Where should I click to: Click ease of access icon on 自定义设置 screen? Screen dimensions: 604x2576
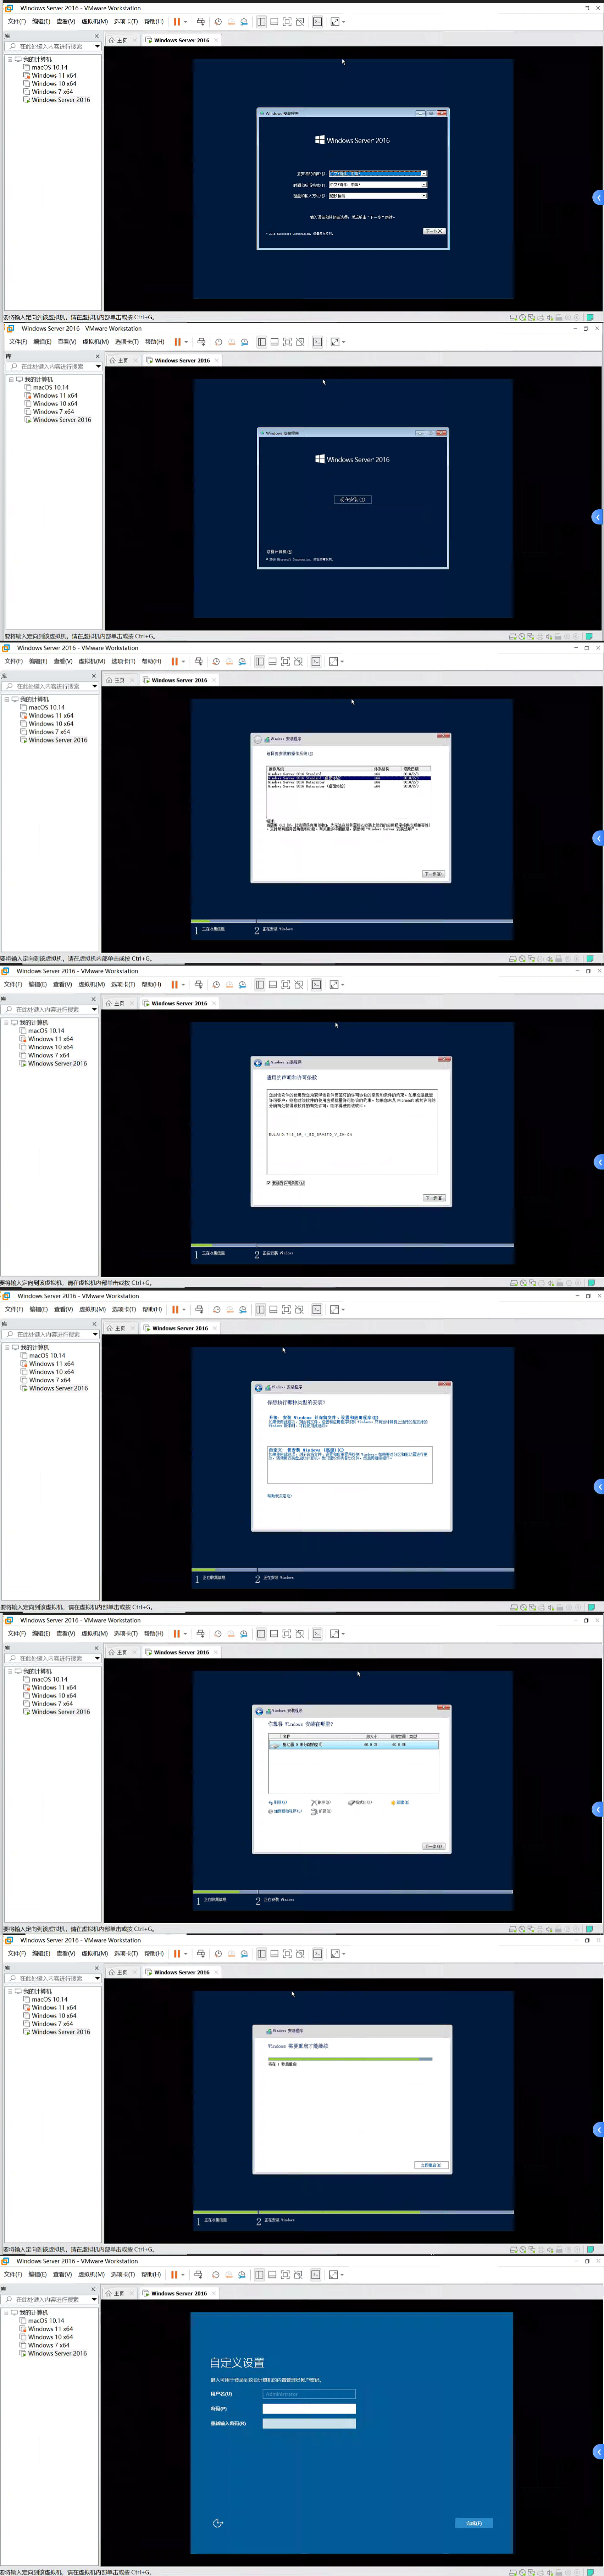[218, 2523]
